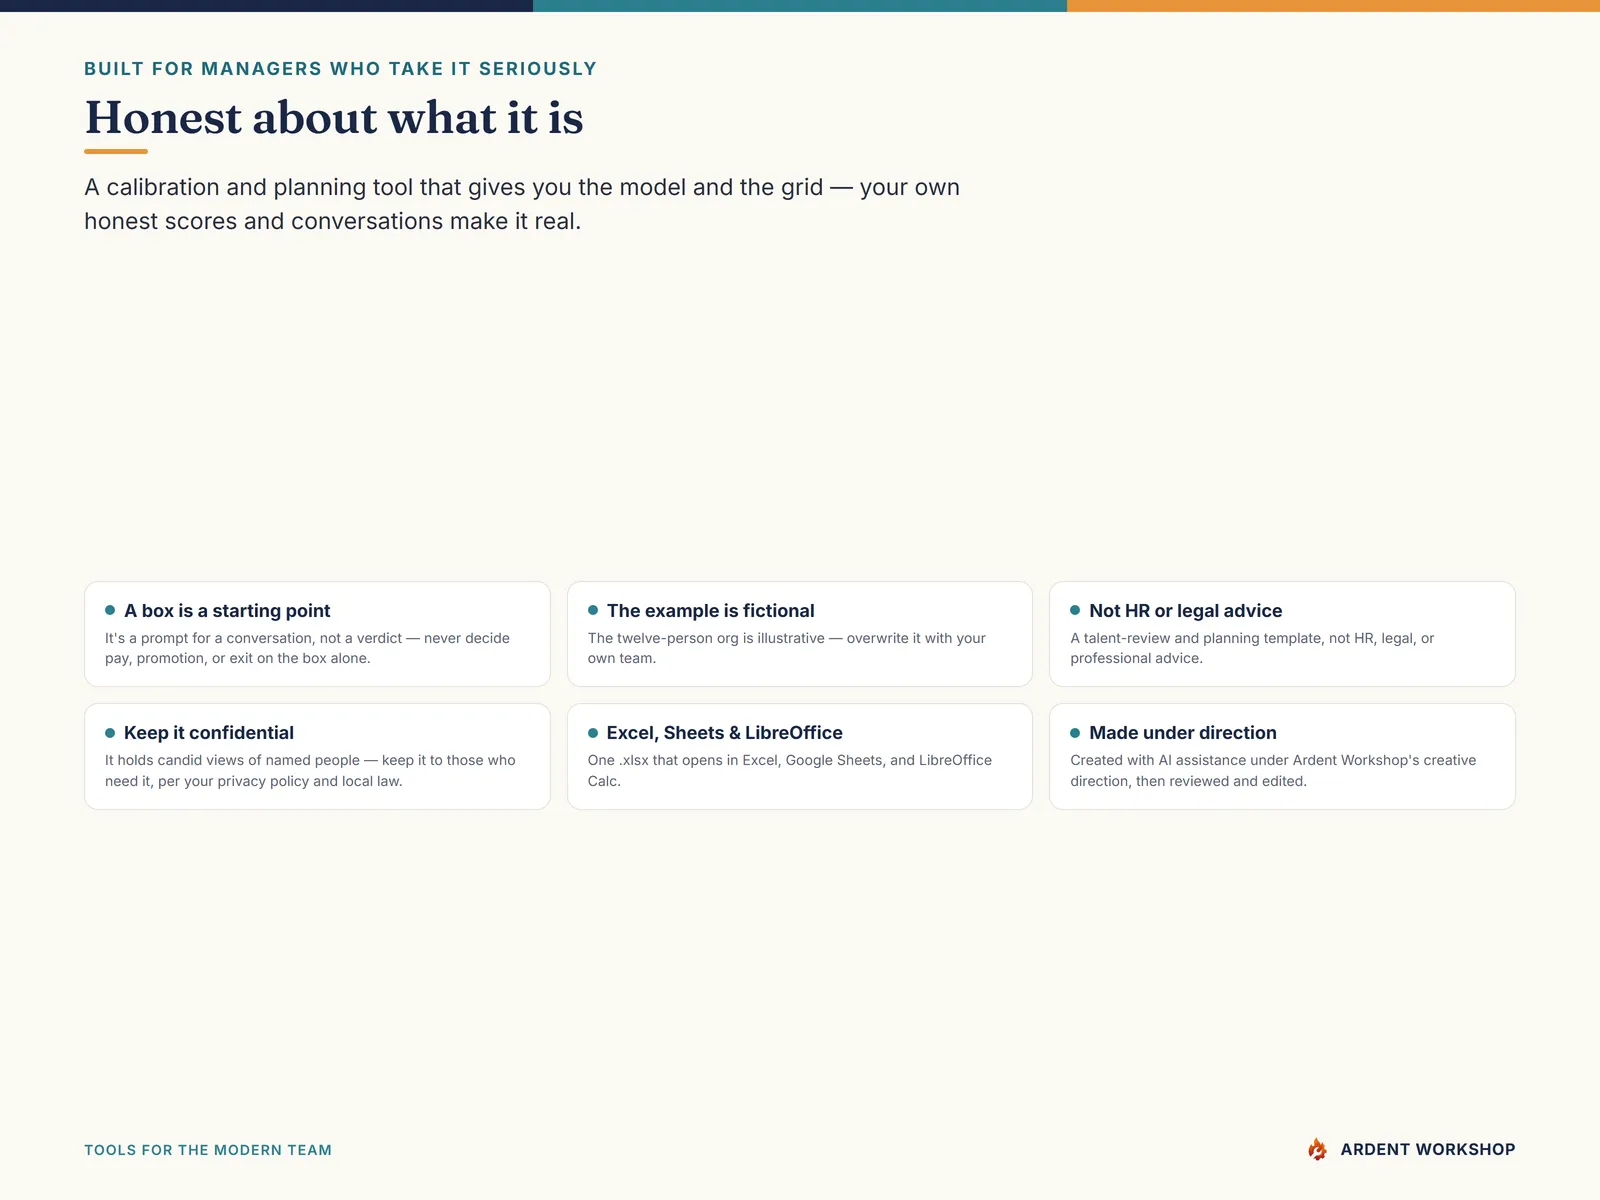Select the 'Made under direction' heading
The height and width of the screenshot is (1200, 1600).
tap(1183, 733)
